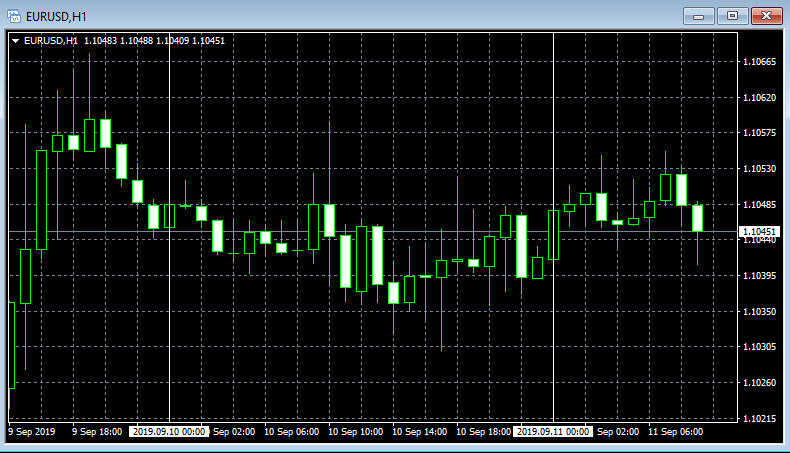Click the 10 Sep 14:00 time label
The width and height of the screenshot is (790, 453).
pos(419,432)
